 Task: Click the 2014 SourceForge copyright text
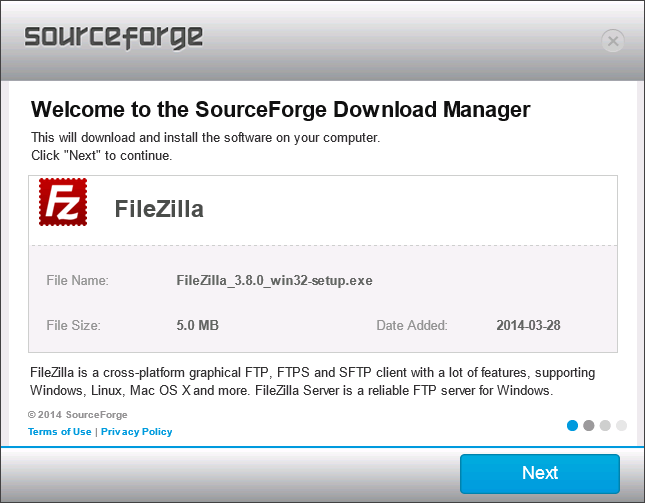click(78, 415)
